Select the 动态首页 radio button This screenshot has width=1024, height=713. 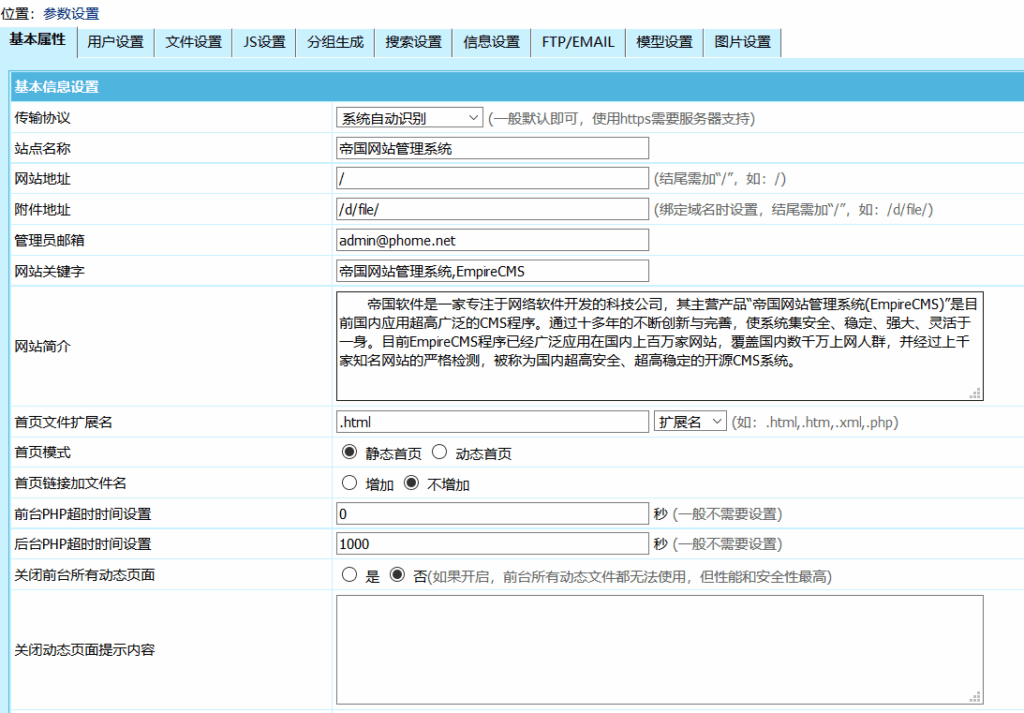click(x=439, y=453)
